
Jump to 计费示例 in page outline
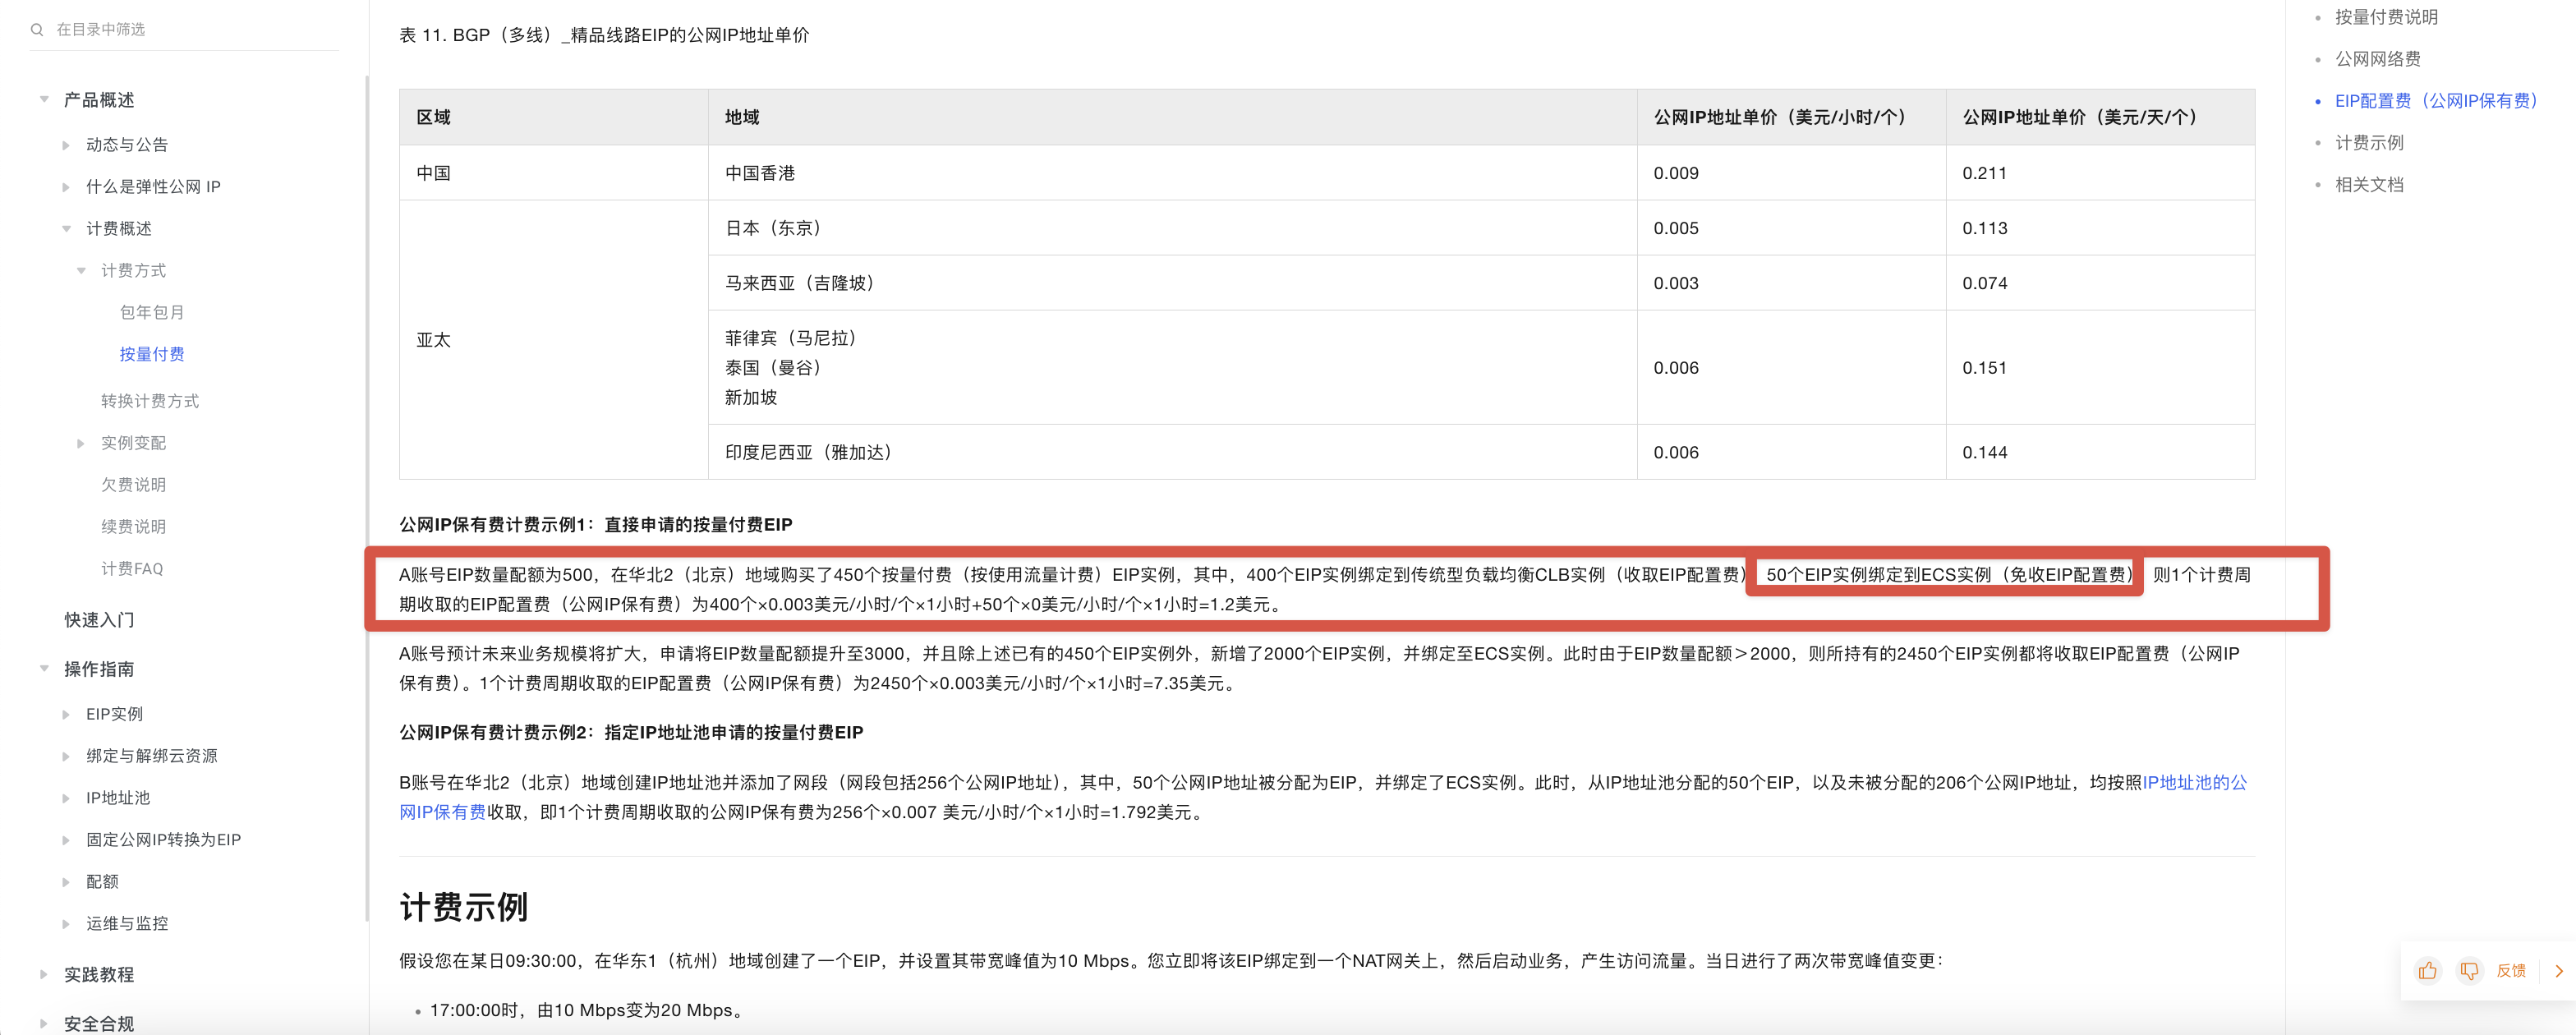pos(2368,142)
